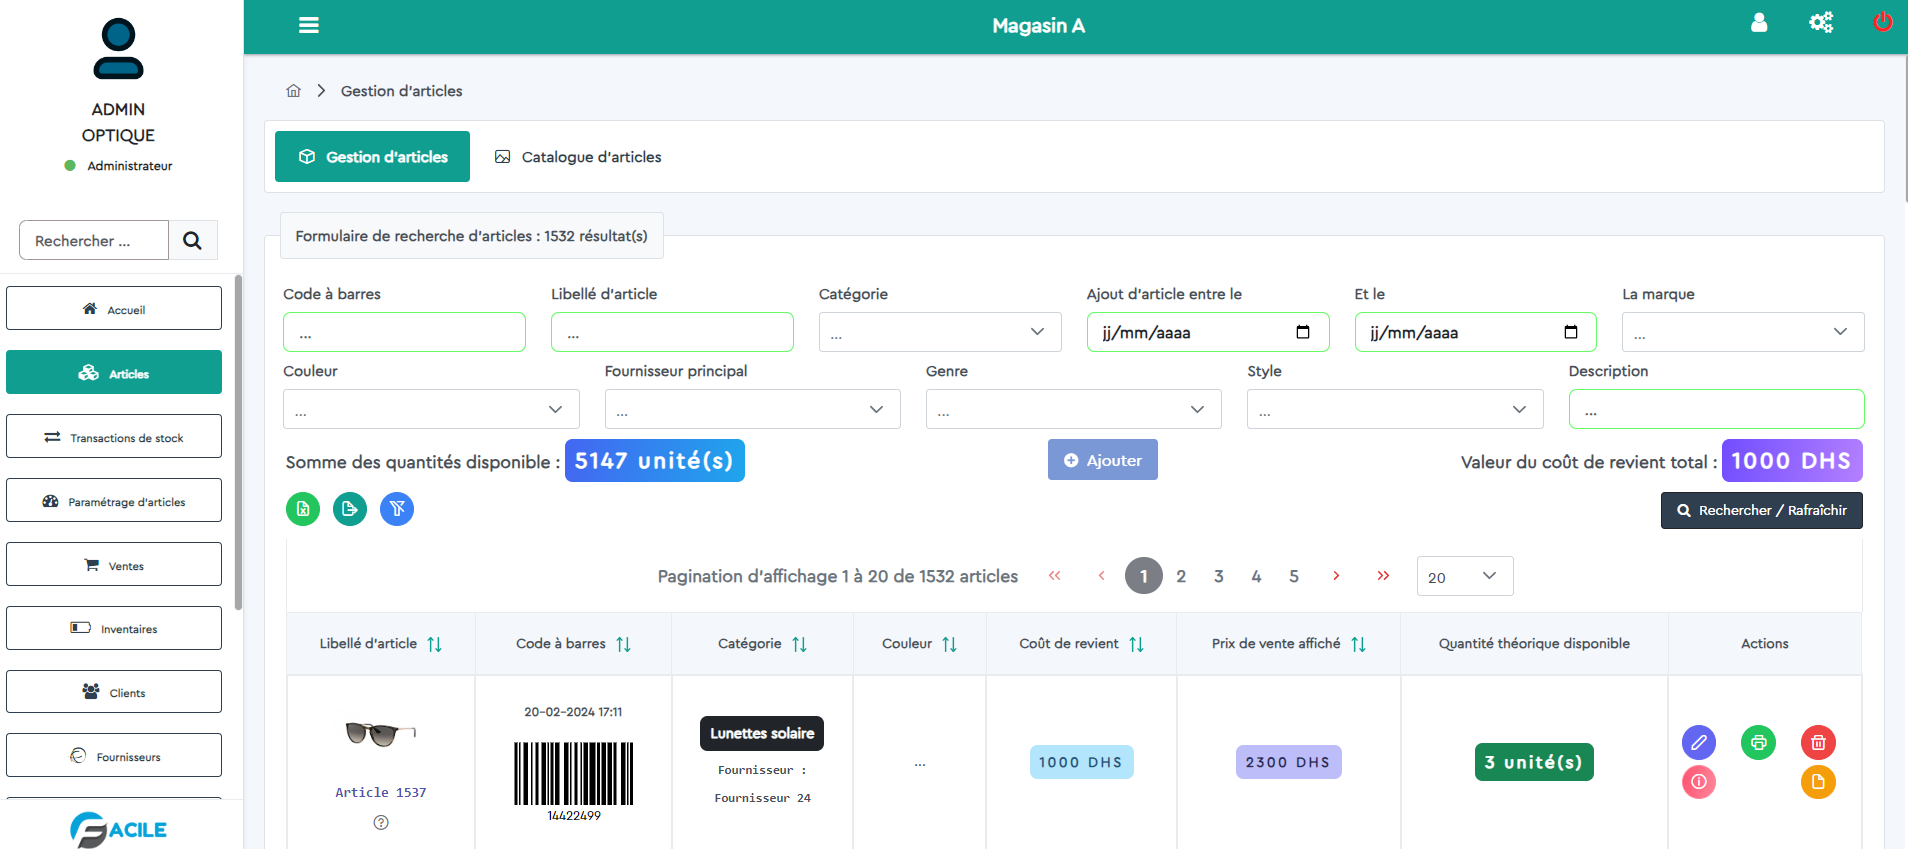Open Transactions de stock in sidebar
The image size is (1908, 849).
(x=114, y=437)
